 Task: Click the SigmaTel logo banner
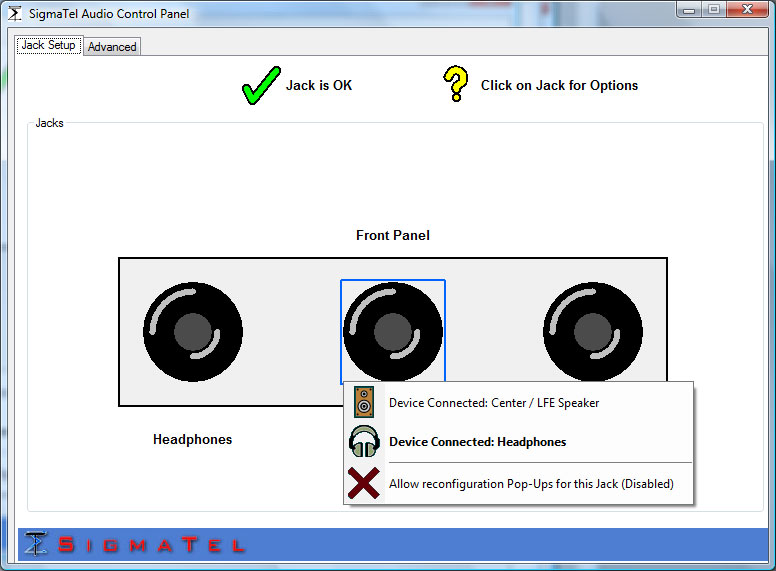(x=392, y=544)
